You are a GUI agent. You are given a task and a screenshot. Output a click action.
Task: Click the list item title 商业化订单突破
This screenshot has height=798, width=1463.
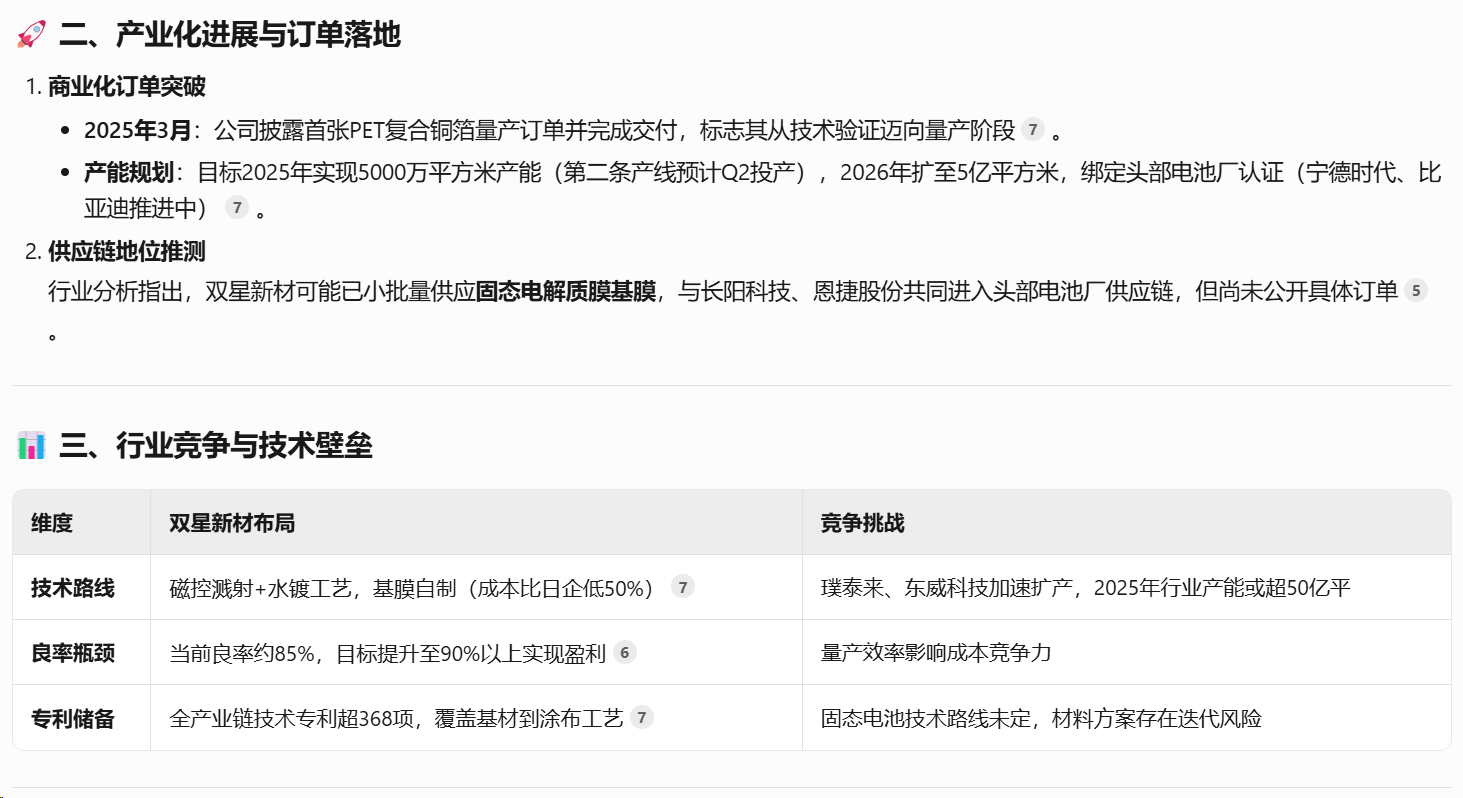127,87
